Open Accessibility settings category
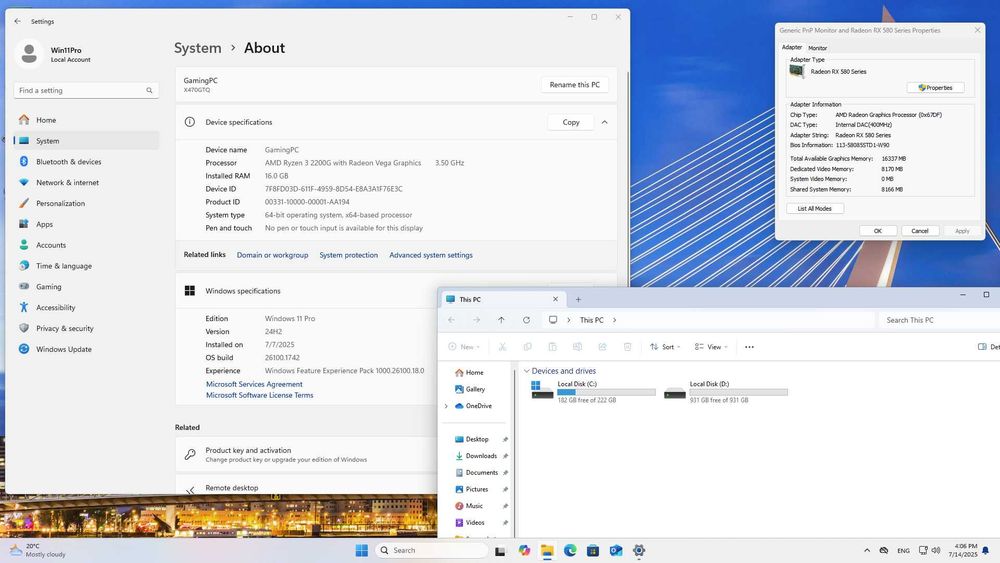 [86, 307]
